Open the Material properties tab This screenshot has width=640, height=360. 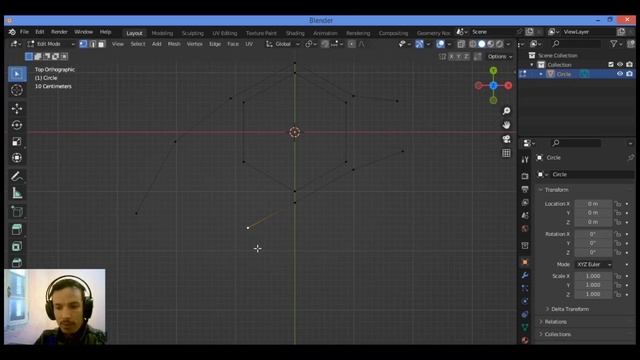(525, 340)
